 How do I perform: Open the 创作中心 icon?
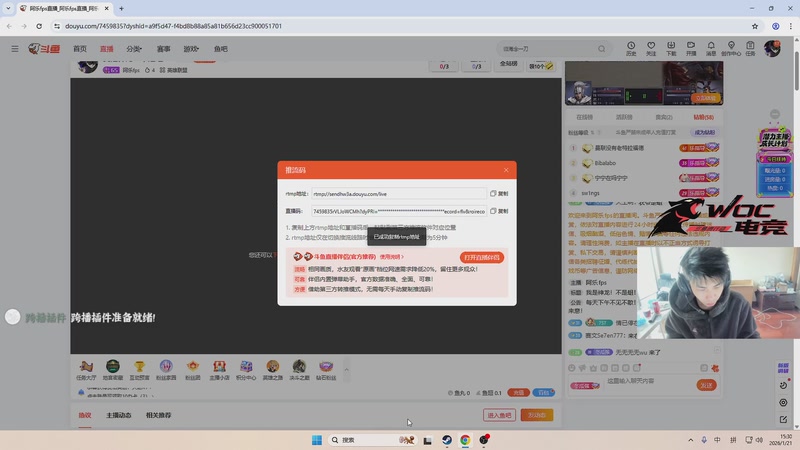point(731,48)
